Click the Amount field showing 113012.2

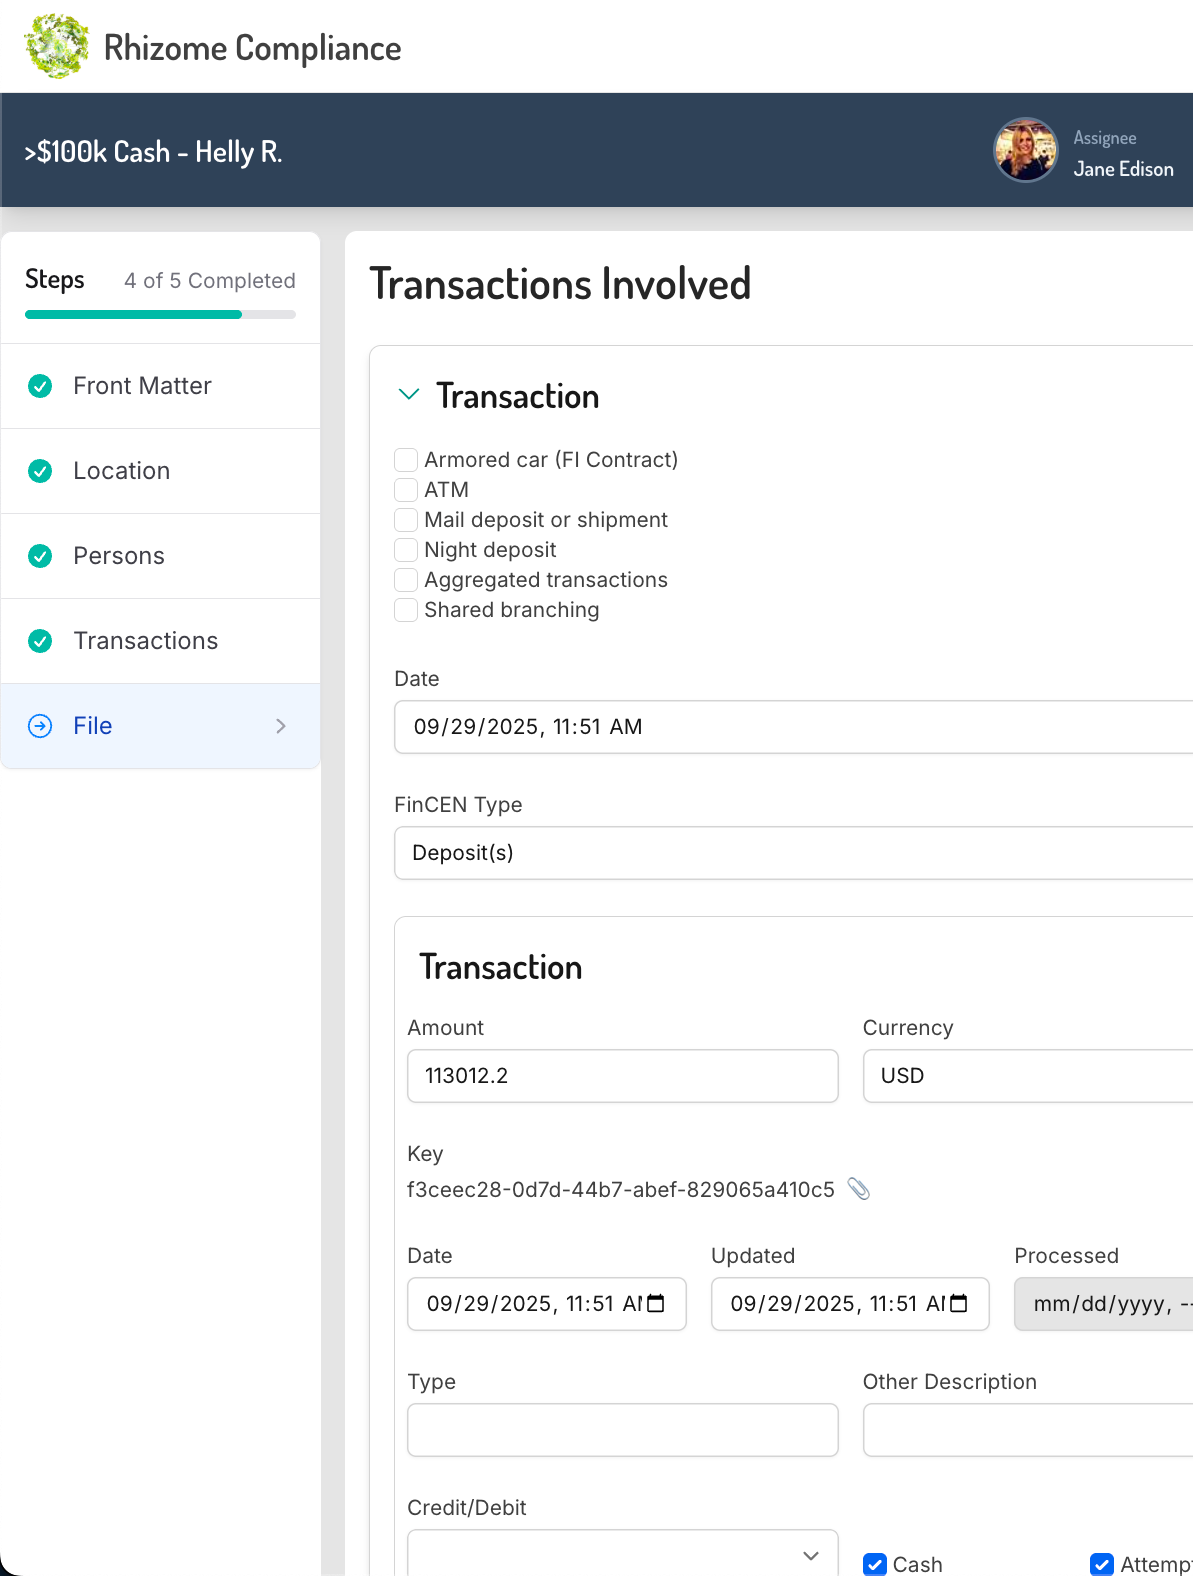click(x=622, y=1076)
